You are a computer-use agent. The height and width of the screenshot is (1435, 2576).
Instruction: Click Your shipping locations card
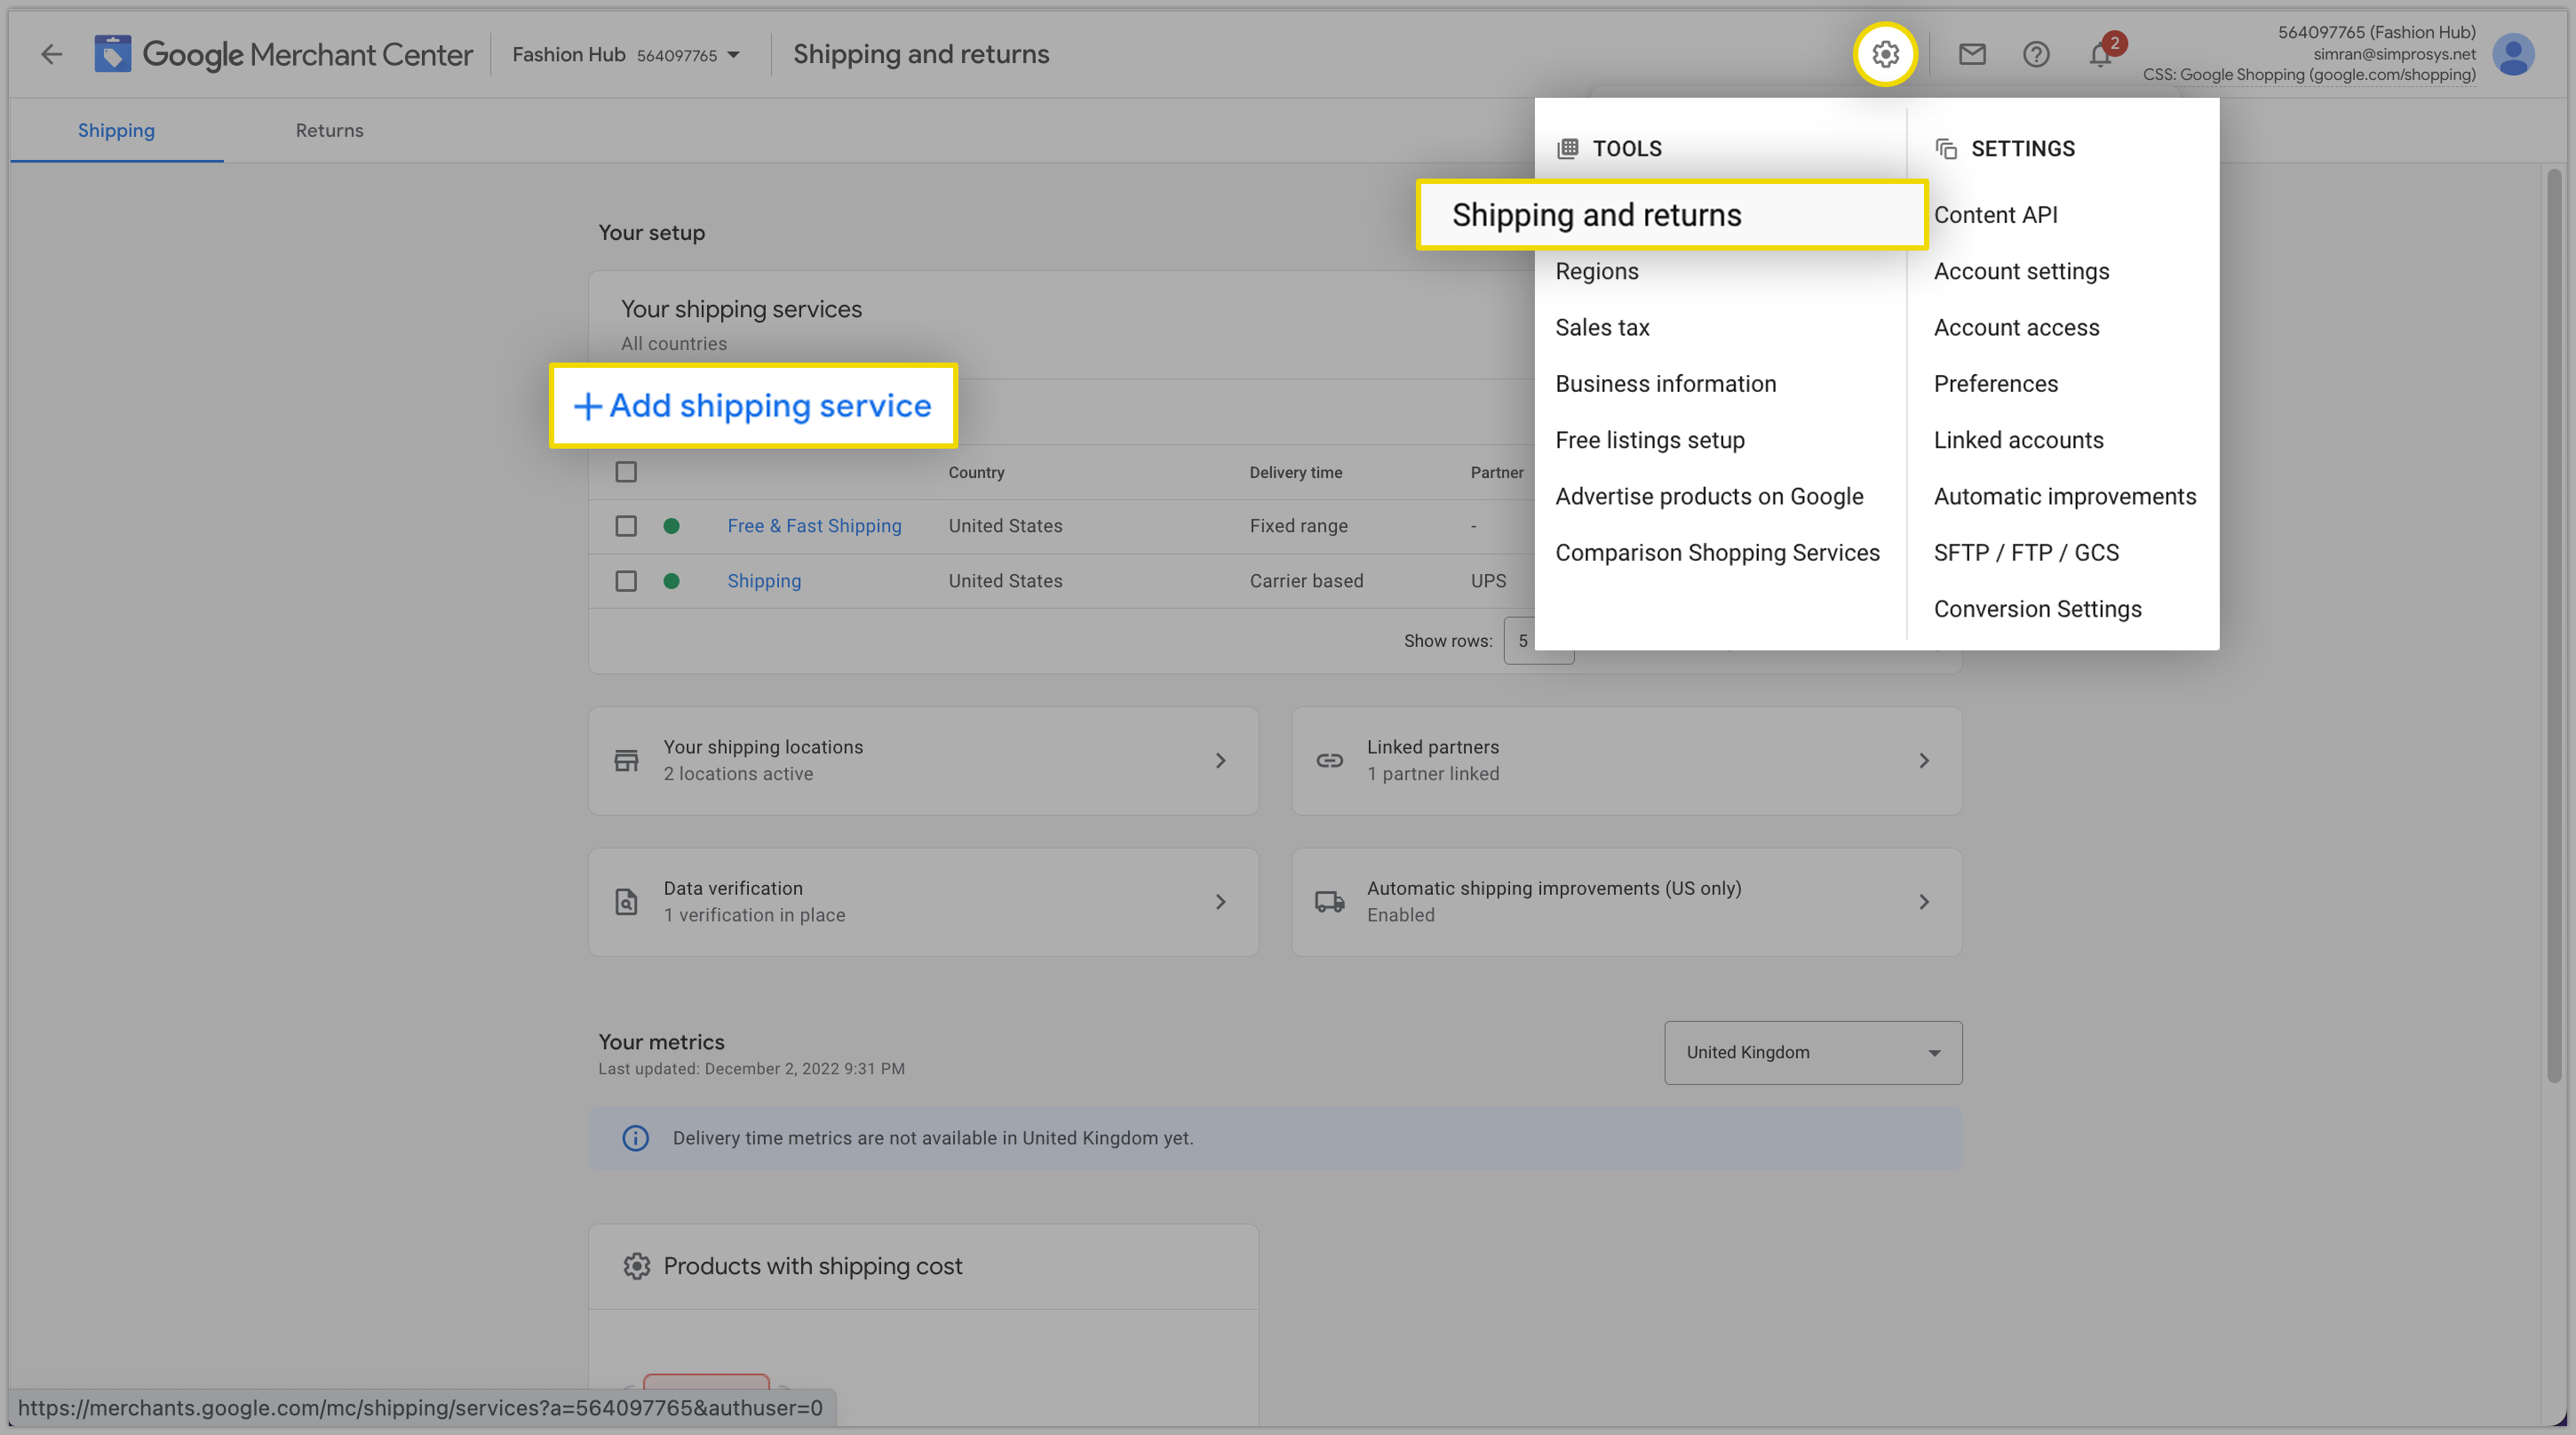(923, 760)
